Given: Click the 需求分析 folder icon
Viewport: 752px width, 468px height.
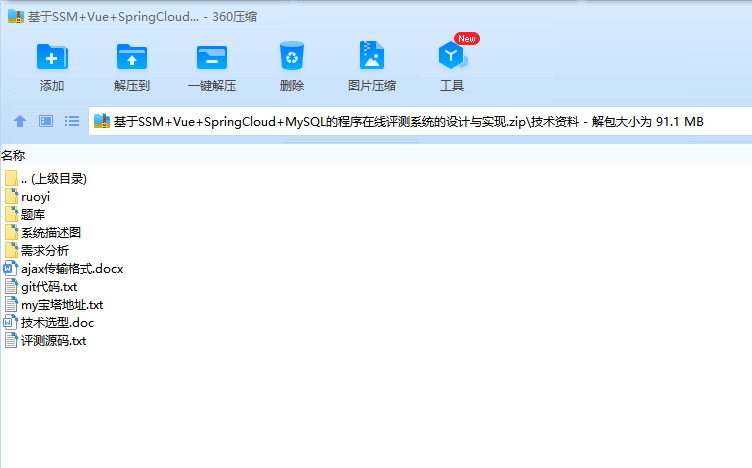Looking at the screenshot, I should point(12,250).
